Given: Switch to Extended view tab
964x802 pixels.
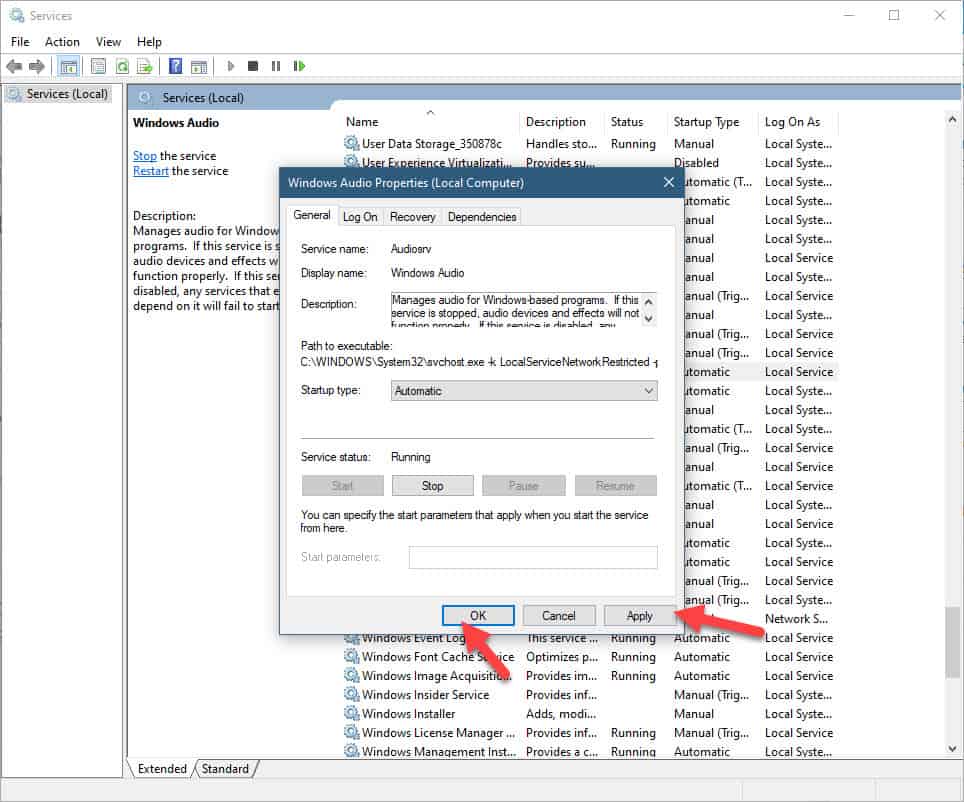Looking at the screenshot, I should click(162, 769).
